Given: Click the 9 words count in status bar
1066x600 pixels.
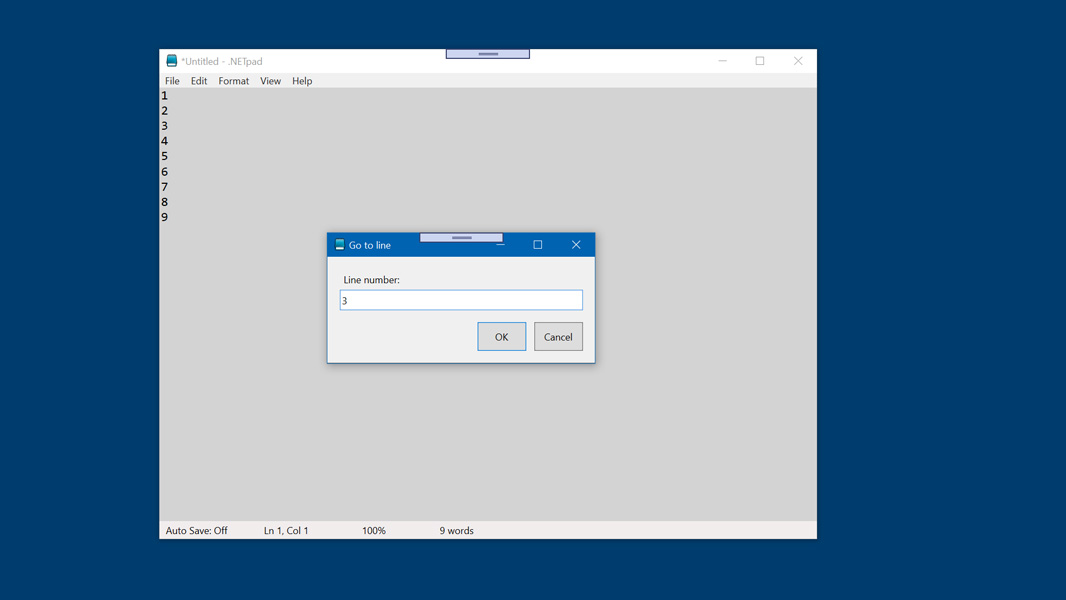Looking at the screenshot, I should point(456,531).
